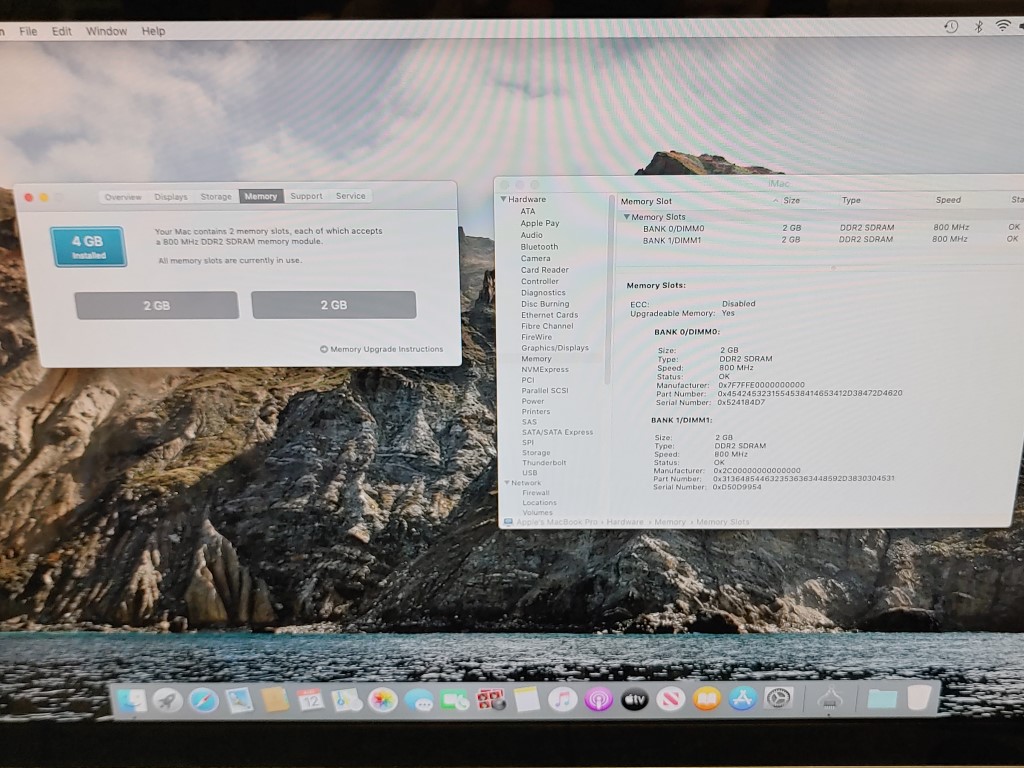Screen dimensions: 1024x768
Task: Sort by Size column header
Action: point(792,200)
